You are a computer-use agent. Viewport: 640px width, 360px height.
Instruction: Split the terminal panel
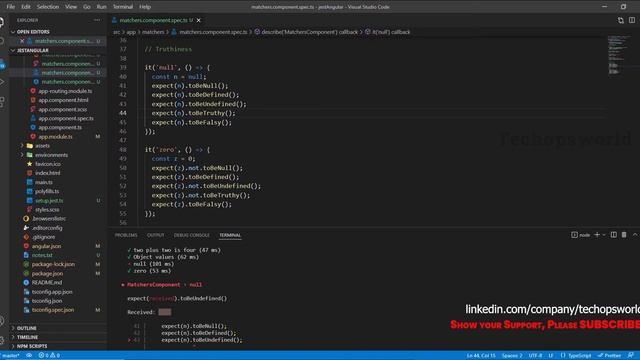point(613,235)
